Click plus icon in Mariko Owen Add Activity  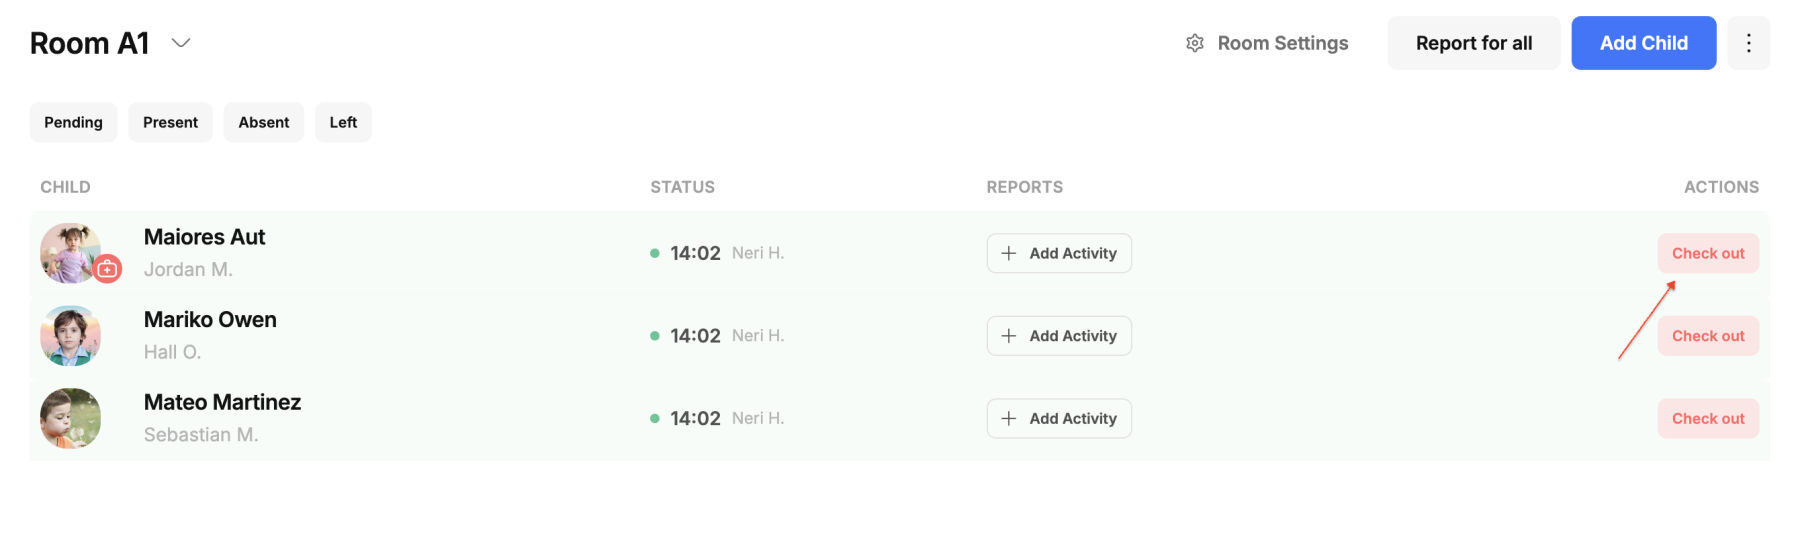1009,336
